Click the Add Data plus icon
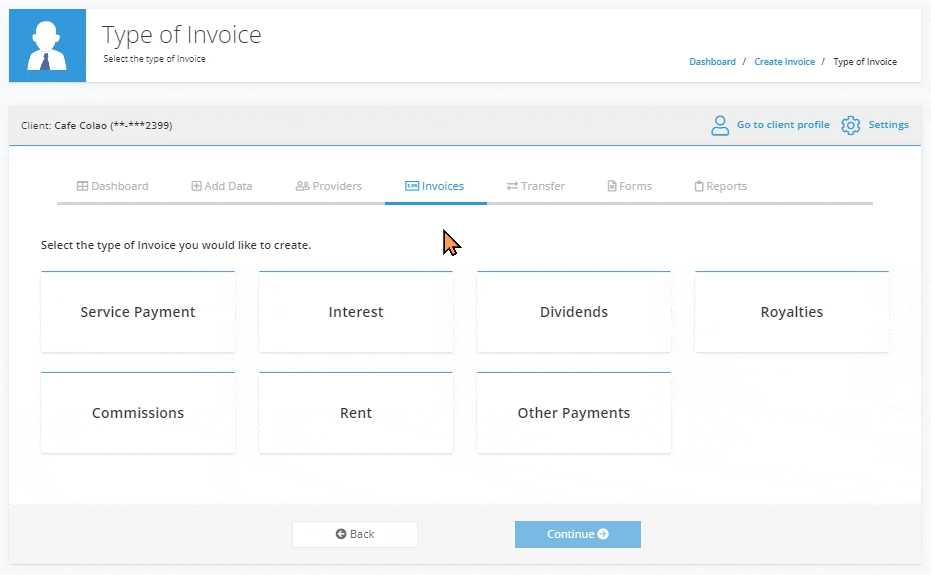Image resolution: width=931 pixels, height=575 pixels. 196,186
